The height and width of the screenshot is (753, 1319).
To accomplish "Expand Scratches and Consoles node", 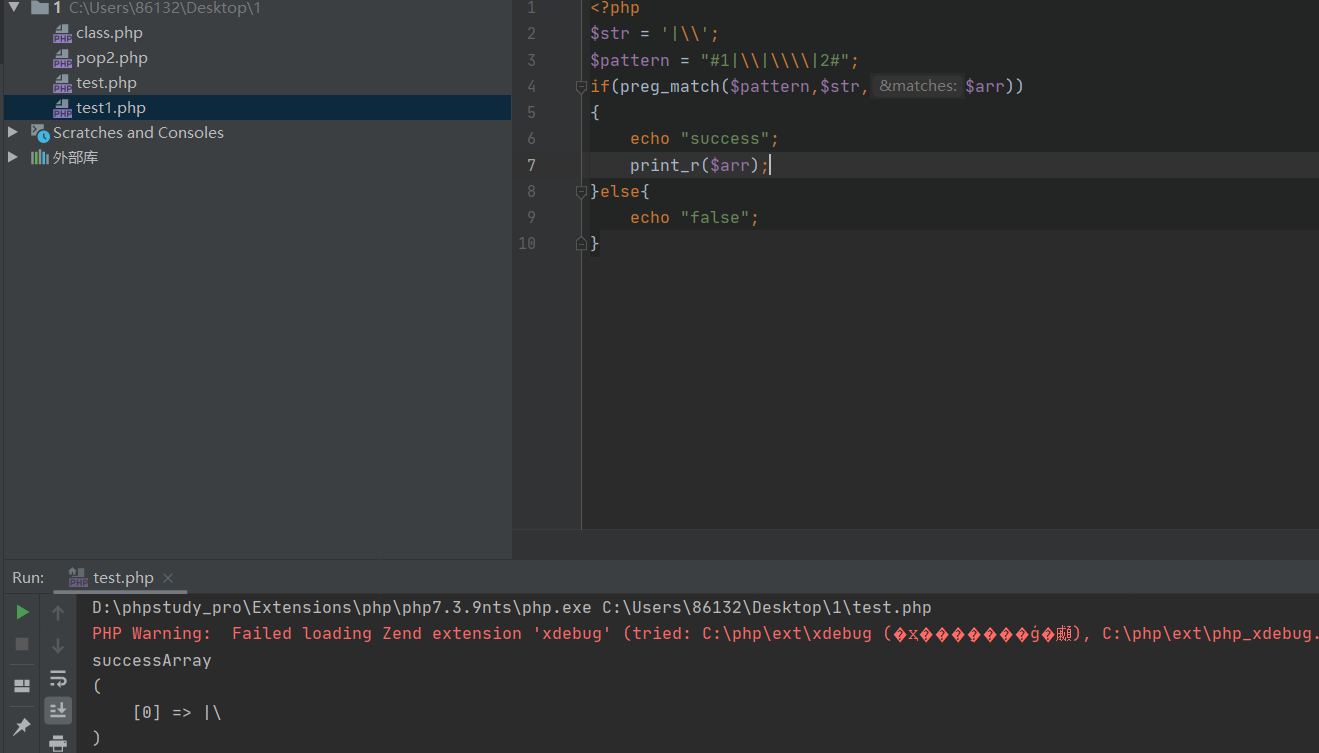I will [x=13, y=132].
